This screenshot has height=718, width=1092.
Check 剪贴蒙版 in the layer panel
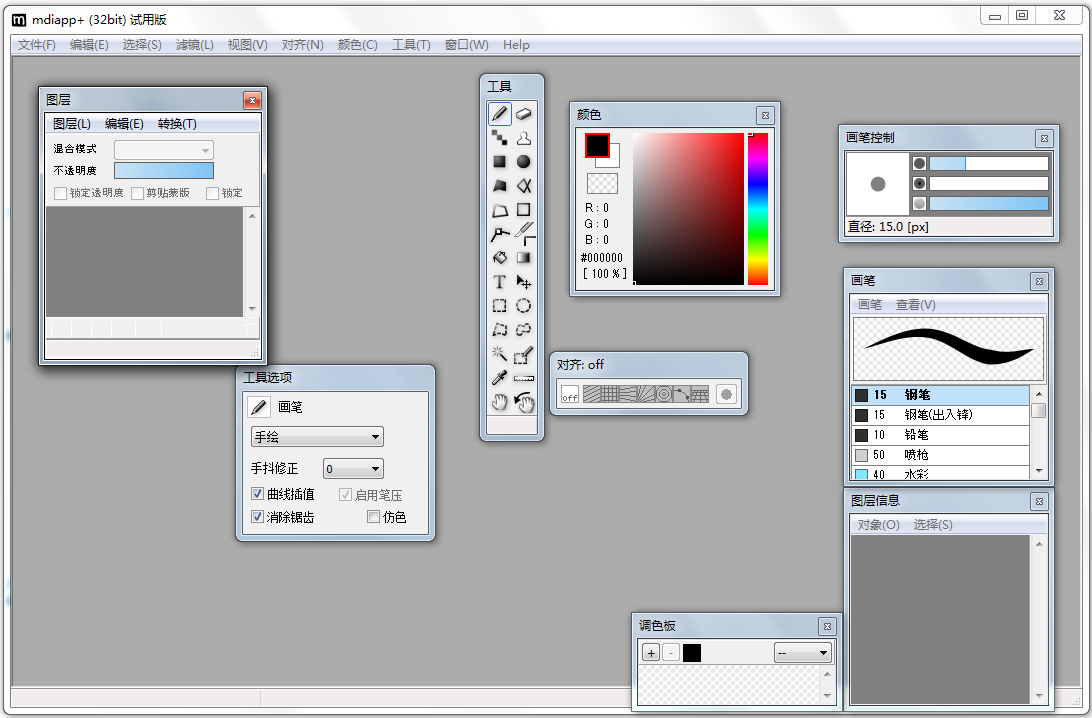click(137, 193)
